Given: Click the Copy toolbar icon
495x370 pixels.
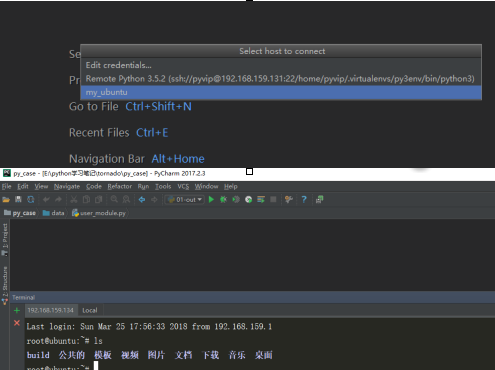Looking at the screenshot, I should [86, 199].
